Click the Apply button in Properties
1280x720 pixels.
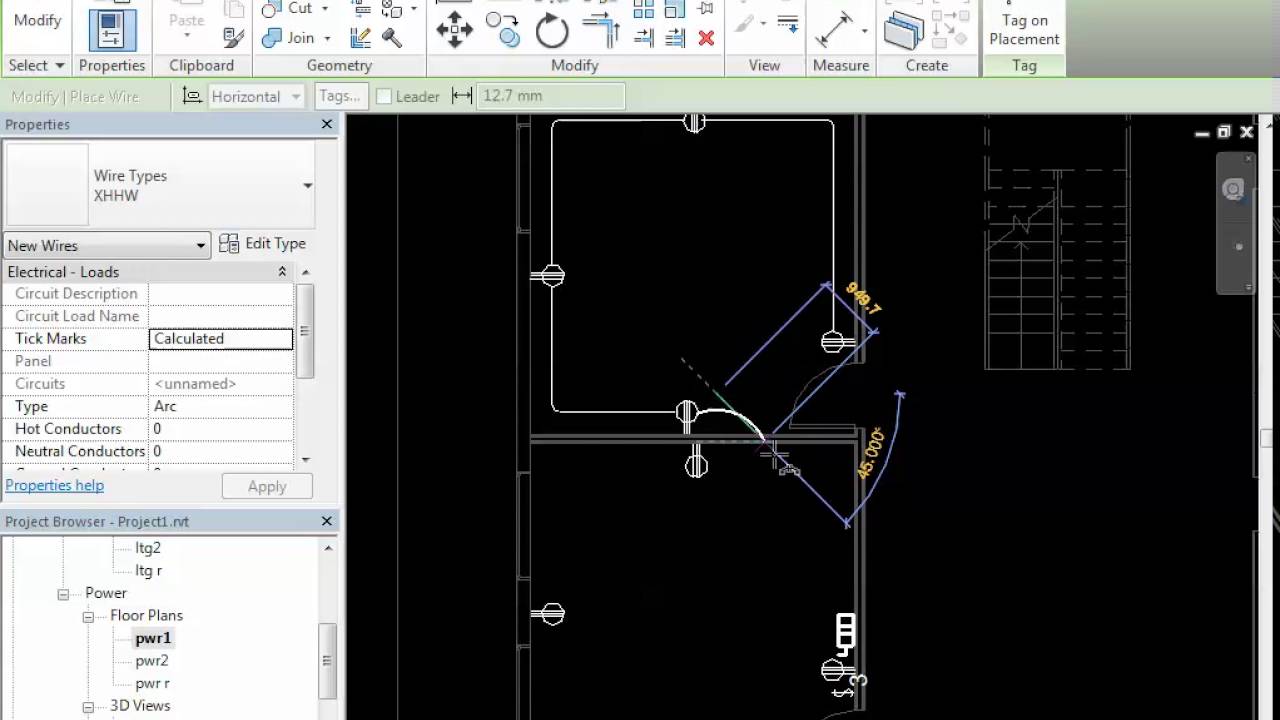point(267,486)
